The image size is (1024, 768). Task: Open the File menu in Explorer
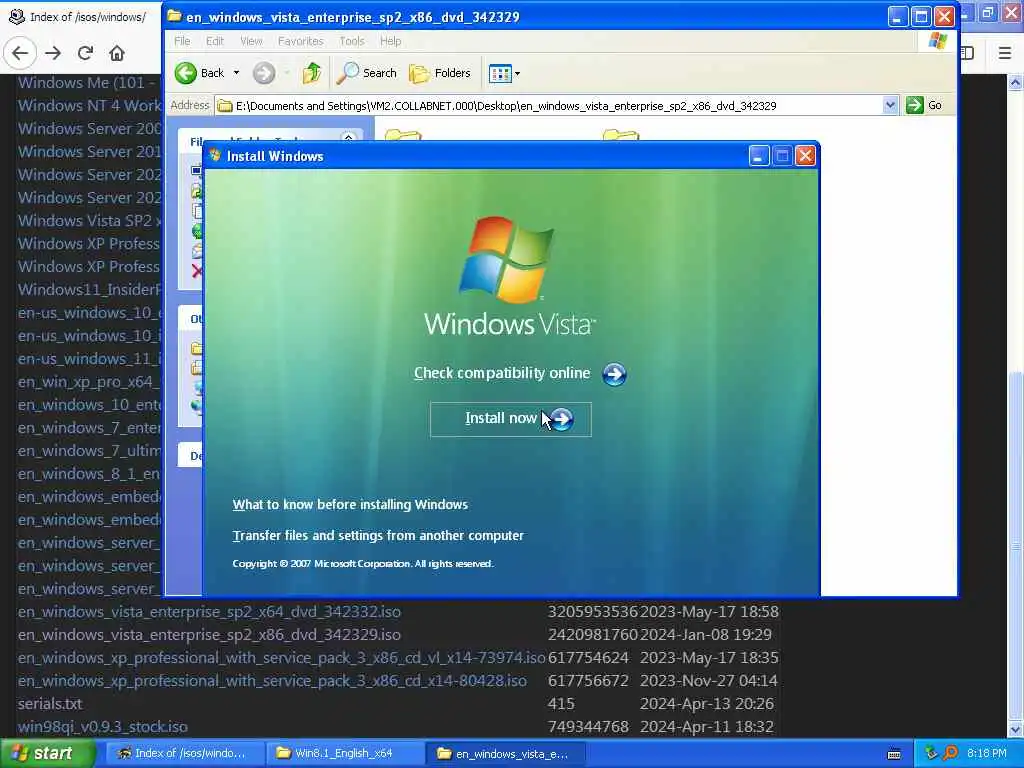[x=182, y=41]
